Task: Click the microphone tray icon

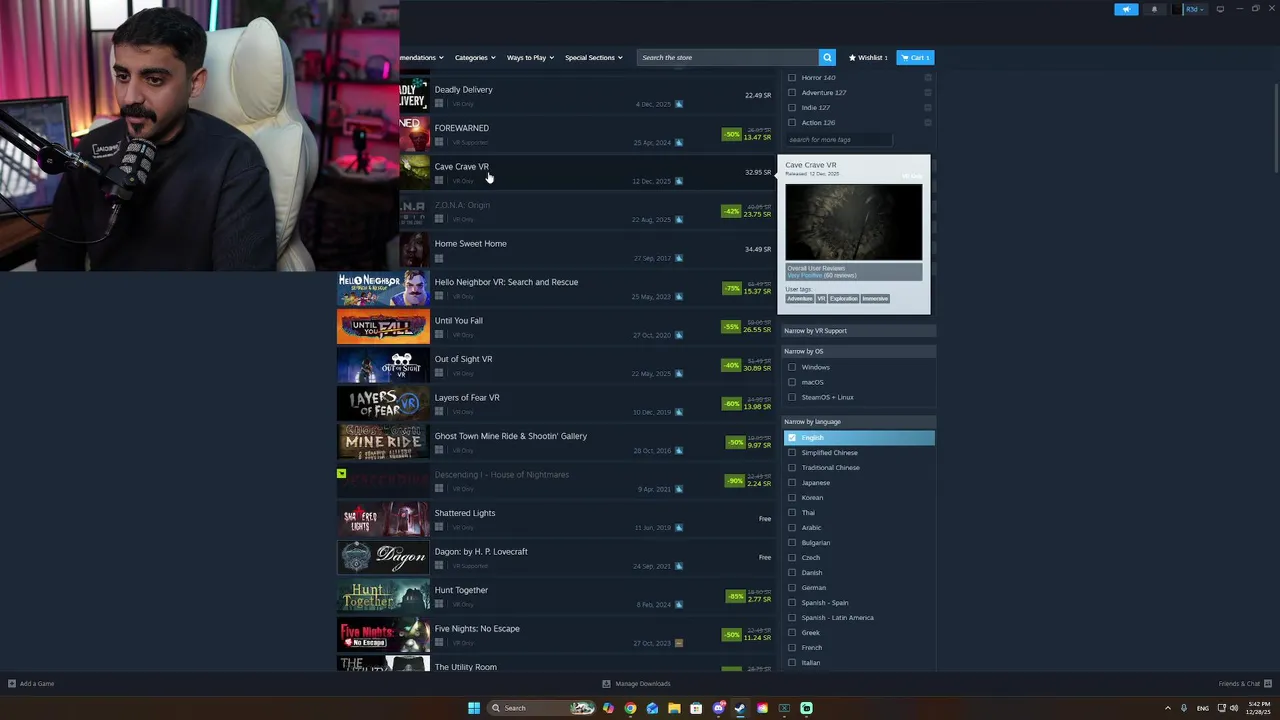Action: pyautogui.click(x=1184, y=708)
